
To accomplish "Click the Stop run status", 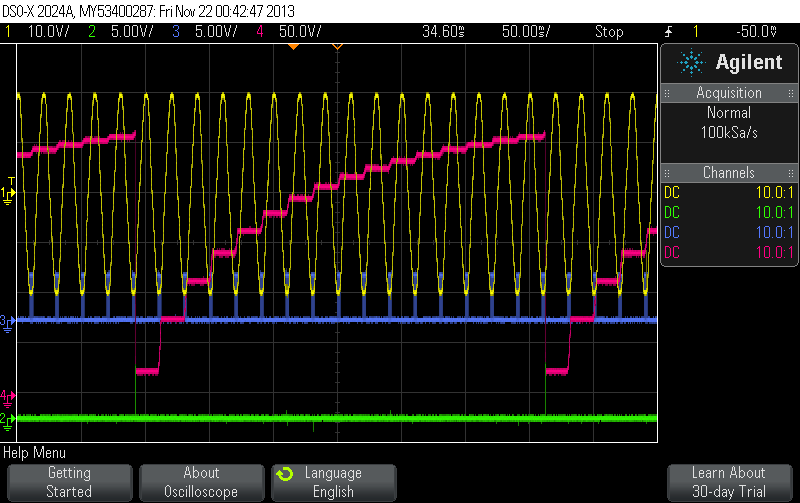I will [x=609, y=32].
